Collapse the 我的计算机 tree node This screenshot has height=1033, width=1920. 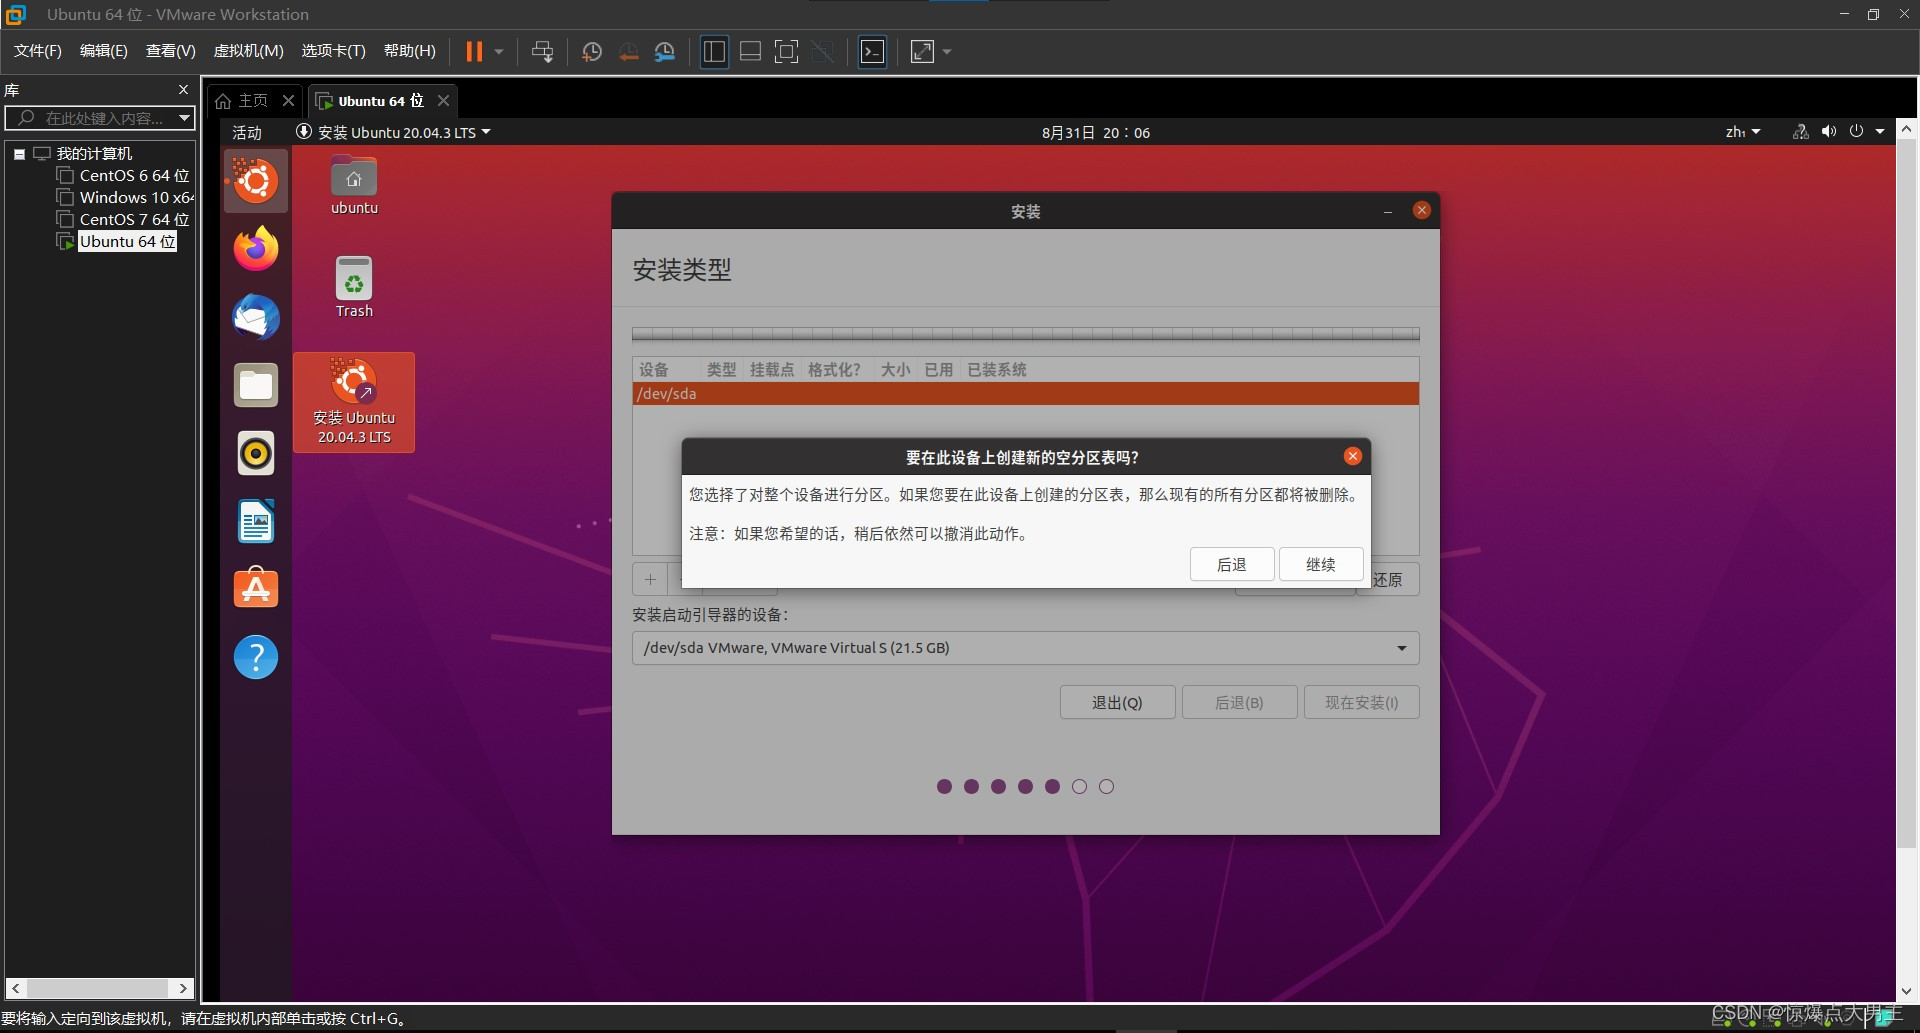pos(19,154)
